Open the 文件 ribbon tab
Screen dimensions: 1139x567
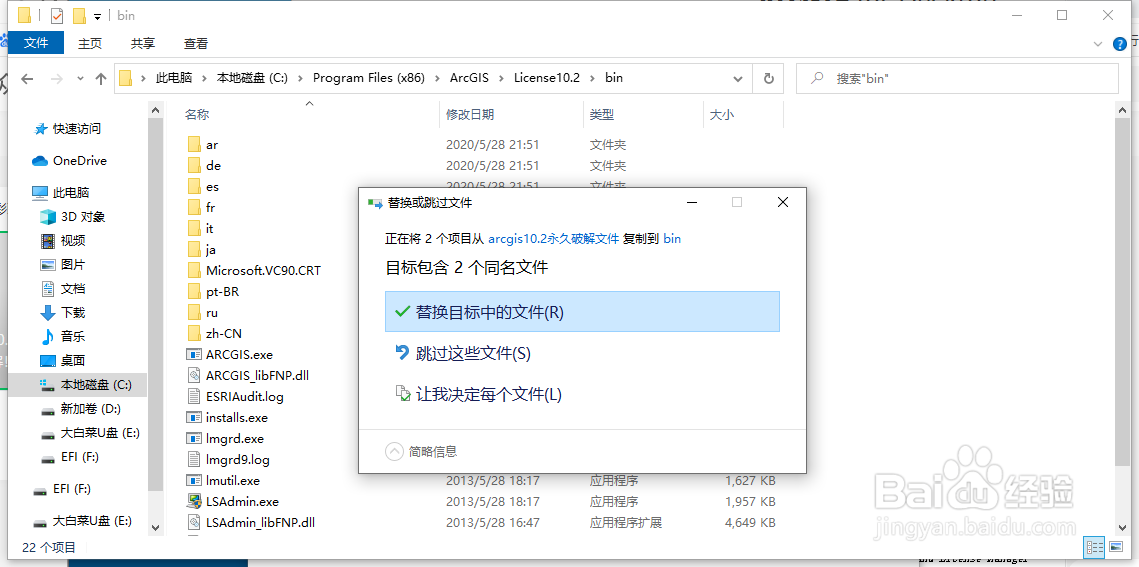[36, 44]
